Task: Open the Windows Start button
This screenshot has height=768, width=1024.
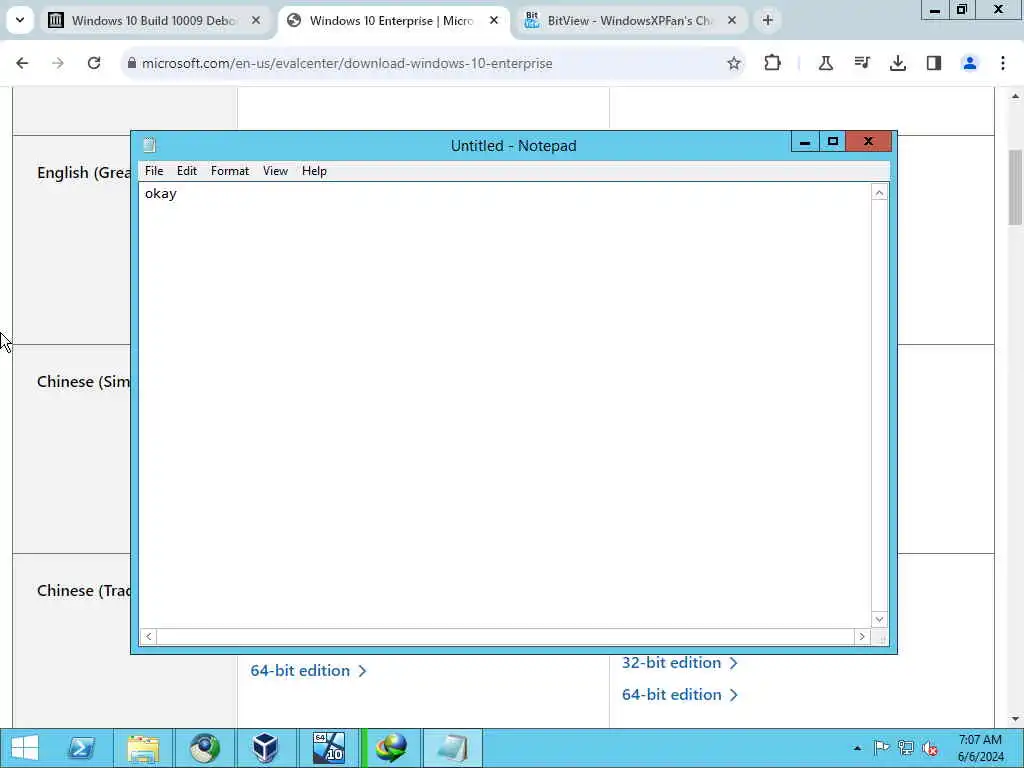Action: pos(25,748)
